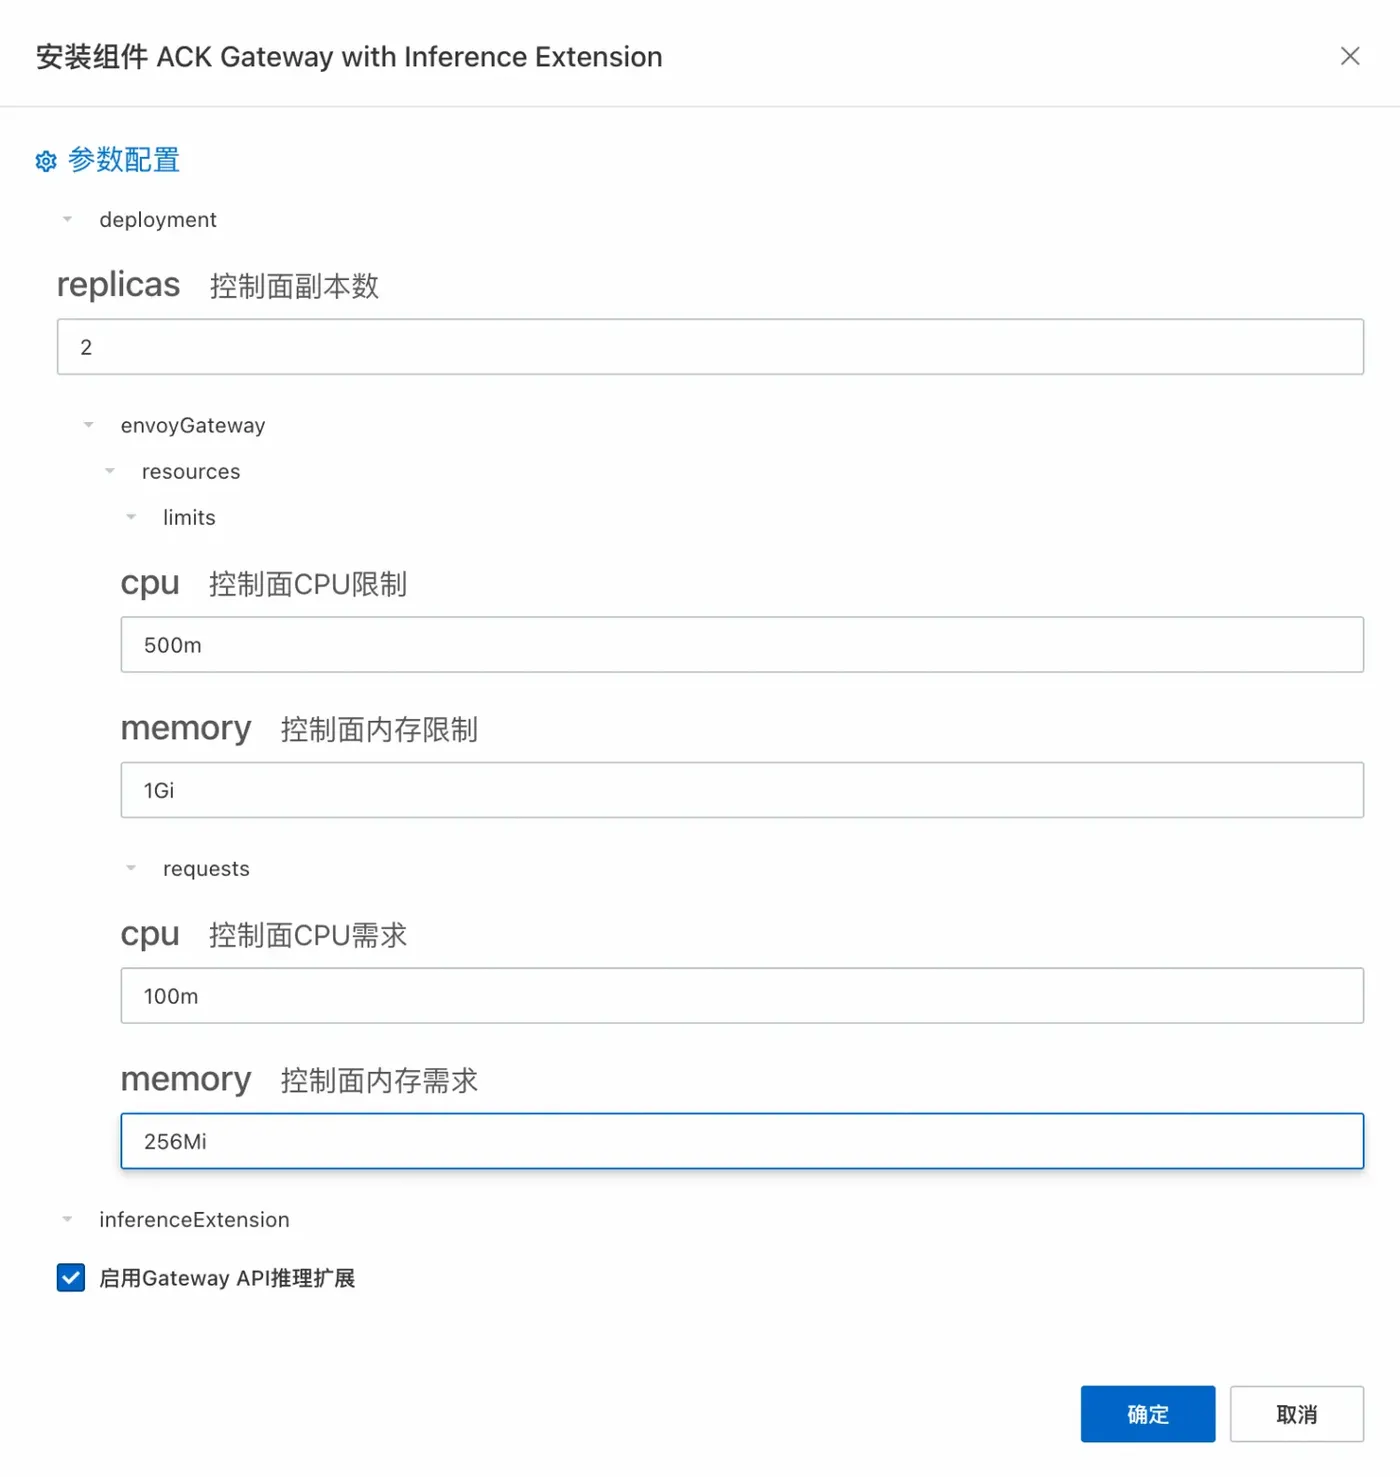Click the replicas field name text
This screenshot has height=1477, width=1400.
[x=118, y=285]
